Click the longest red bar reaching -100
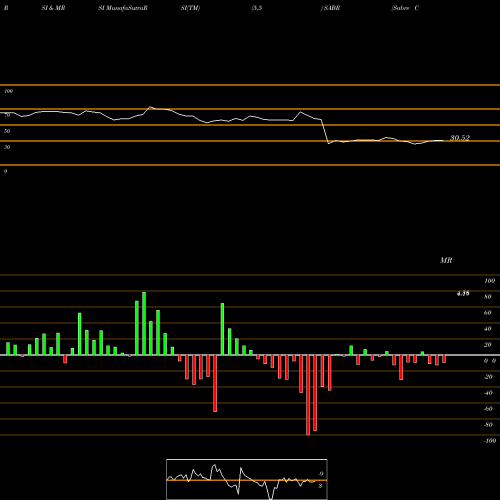The height and width of the screenshot is (500, 500). (308, 395)
